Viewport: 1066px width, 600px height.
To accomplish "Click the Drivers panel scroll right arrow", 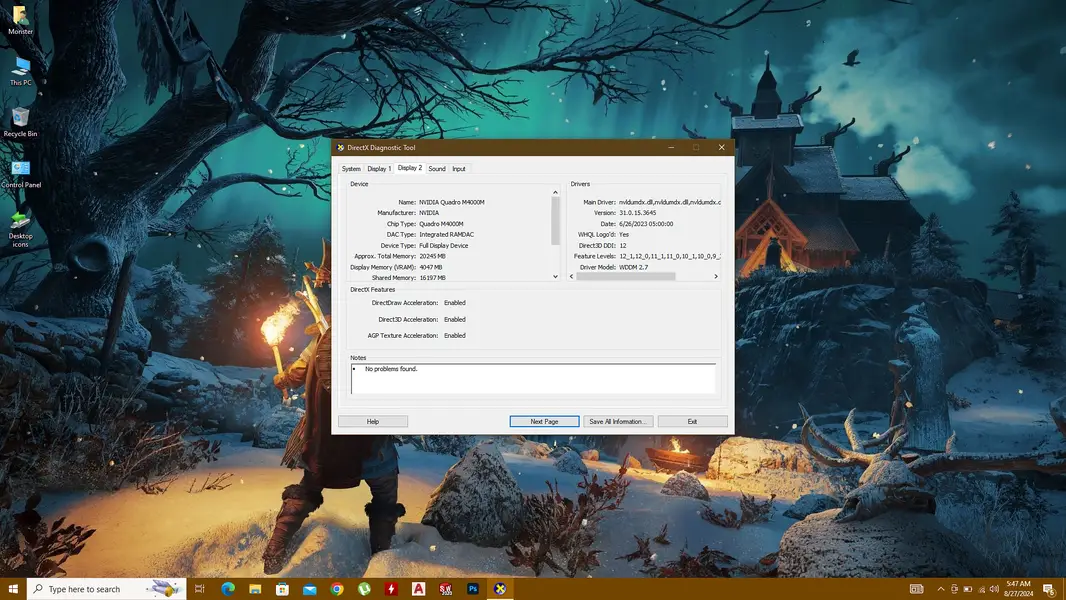I will tap(716, 277).
